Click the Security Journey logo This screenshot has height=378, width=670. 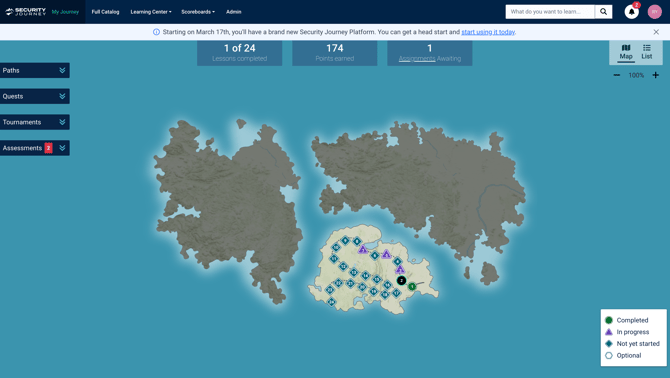(x=26, y=12)
